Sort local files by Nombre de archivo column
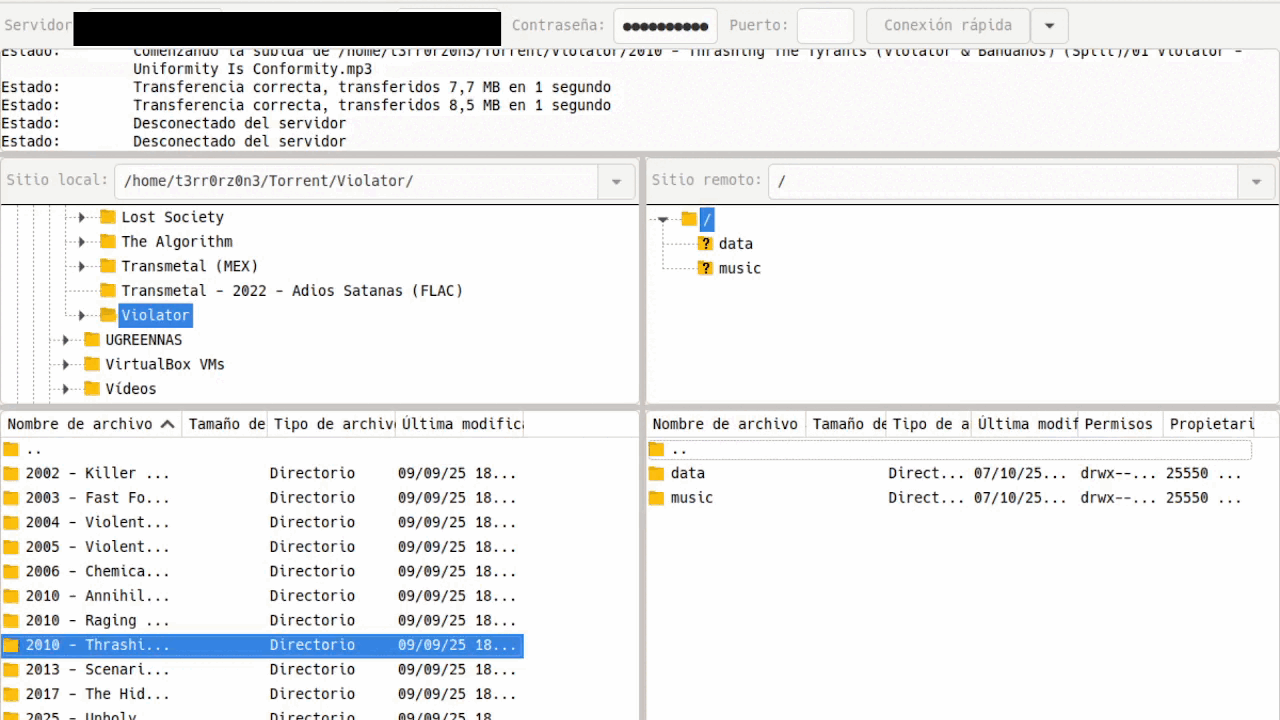This screenshot has width=1280, height=720. 80,424
